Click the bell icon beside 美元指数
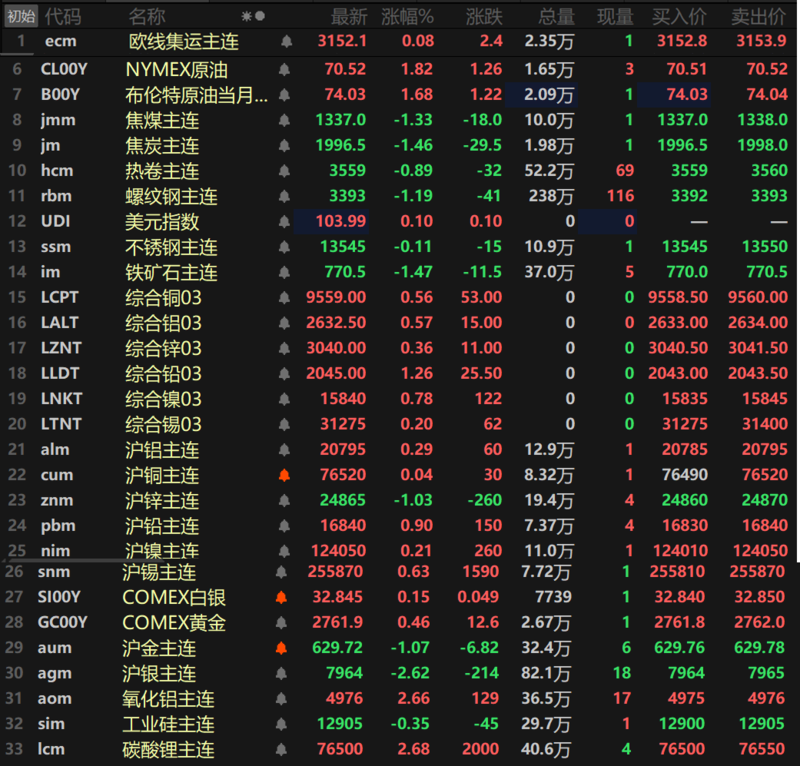The width and height of the screenshot is (800, 766). pyautogui.click(x=284, y=222)
